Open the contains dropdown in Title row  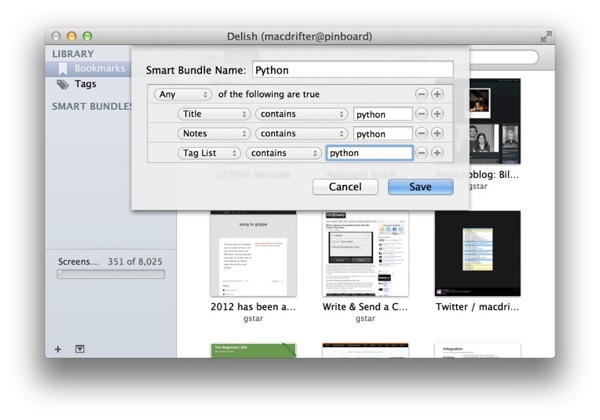[x=301, y=114]
